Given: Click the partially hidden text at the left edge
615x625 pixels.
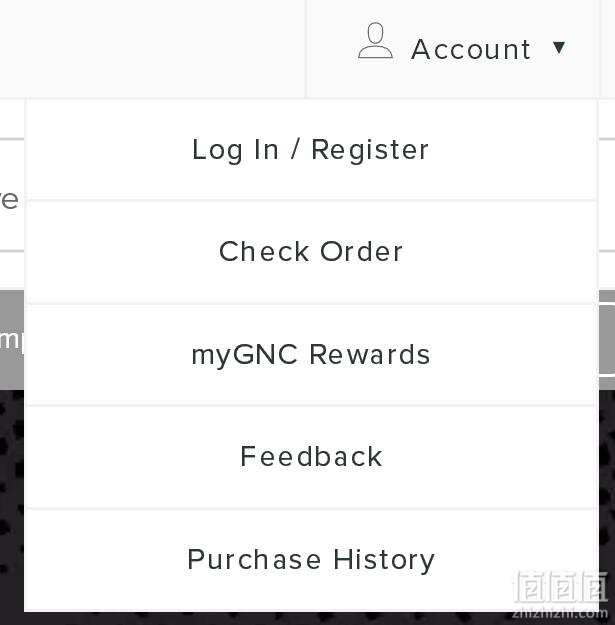Looking at the screenshot, I should click(9, 200).
